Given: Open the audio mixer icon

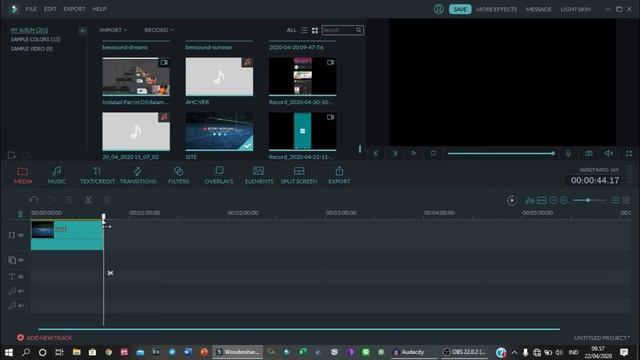Looking at the screenshot, I should (x=529, y=200).
